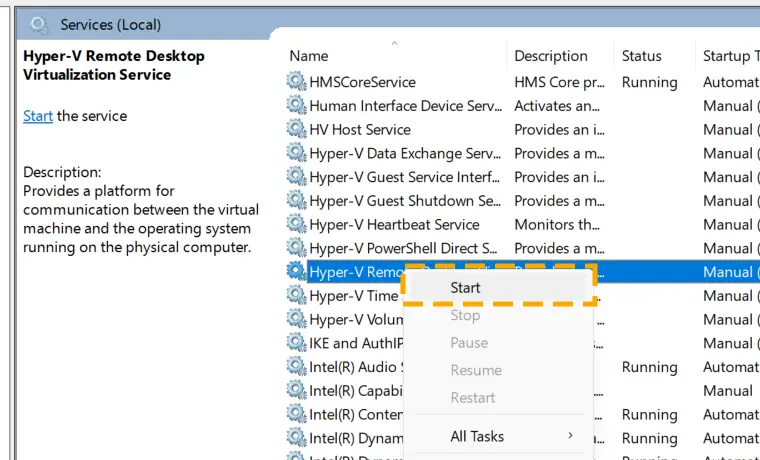Select the Intel(R) Audio service row

point(355,367)
